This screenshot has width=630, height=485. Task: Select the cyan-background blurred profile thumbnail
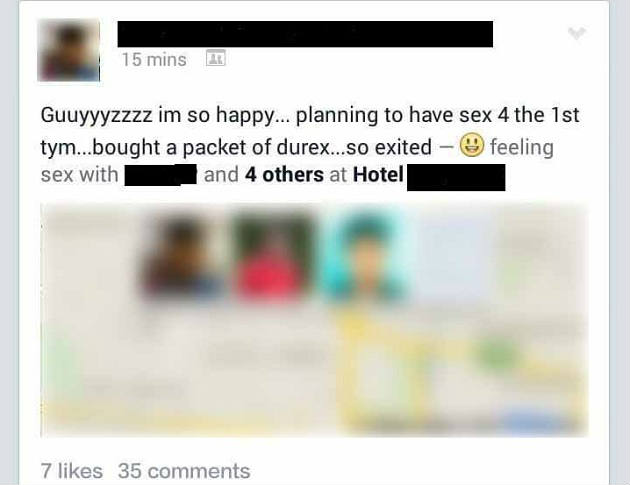point(366,257)
